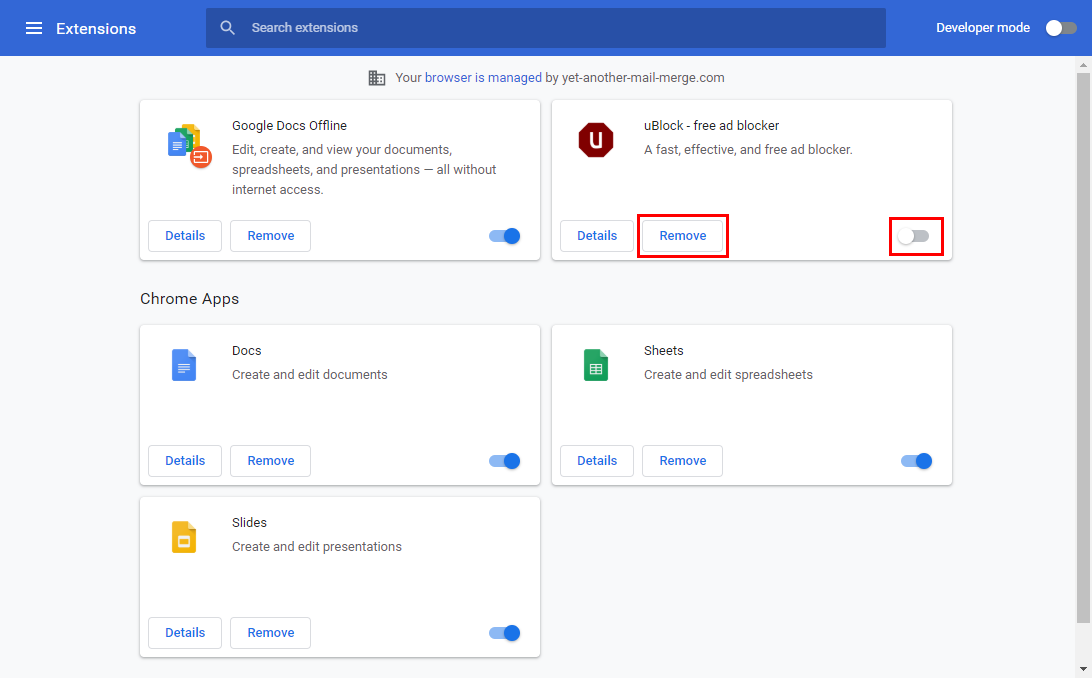Image resolution: width=1092 pixels, height=678 pixels.
Task: Remove the uBlock extension
Action: [683, 236]
